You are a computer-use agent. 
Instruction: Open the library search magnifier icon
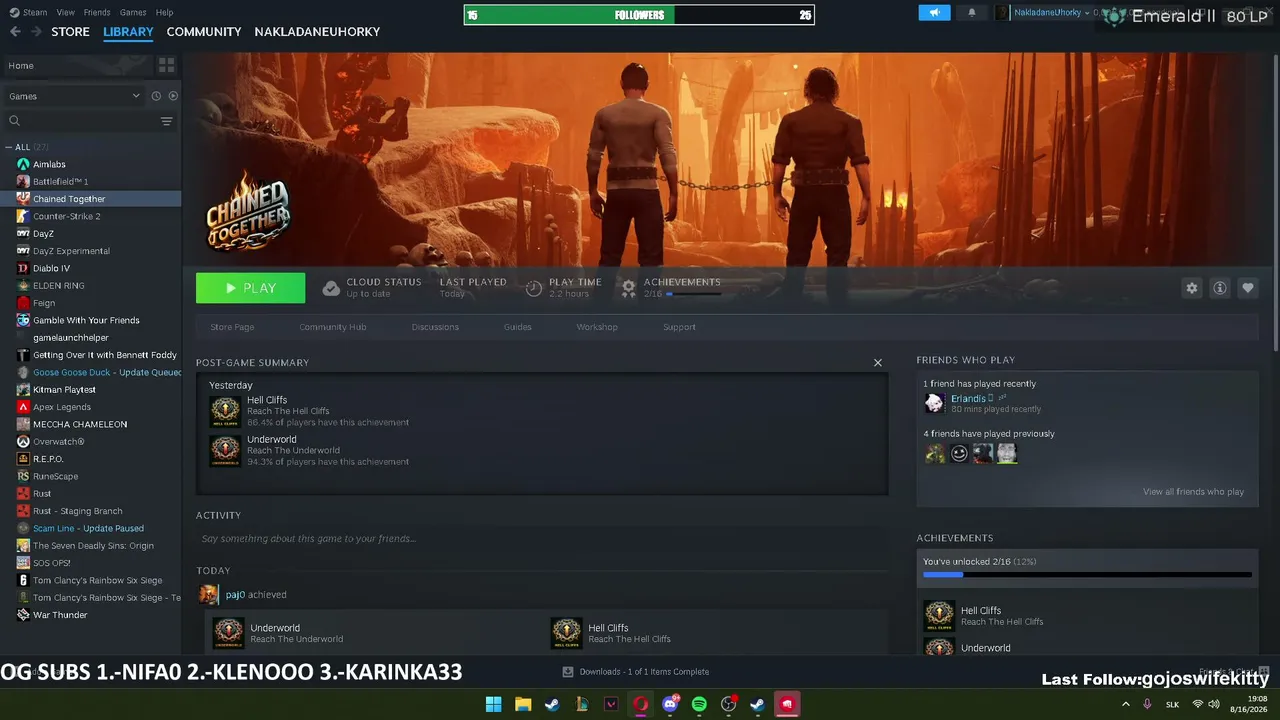coord(14,121)
